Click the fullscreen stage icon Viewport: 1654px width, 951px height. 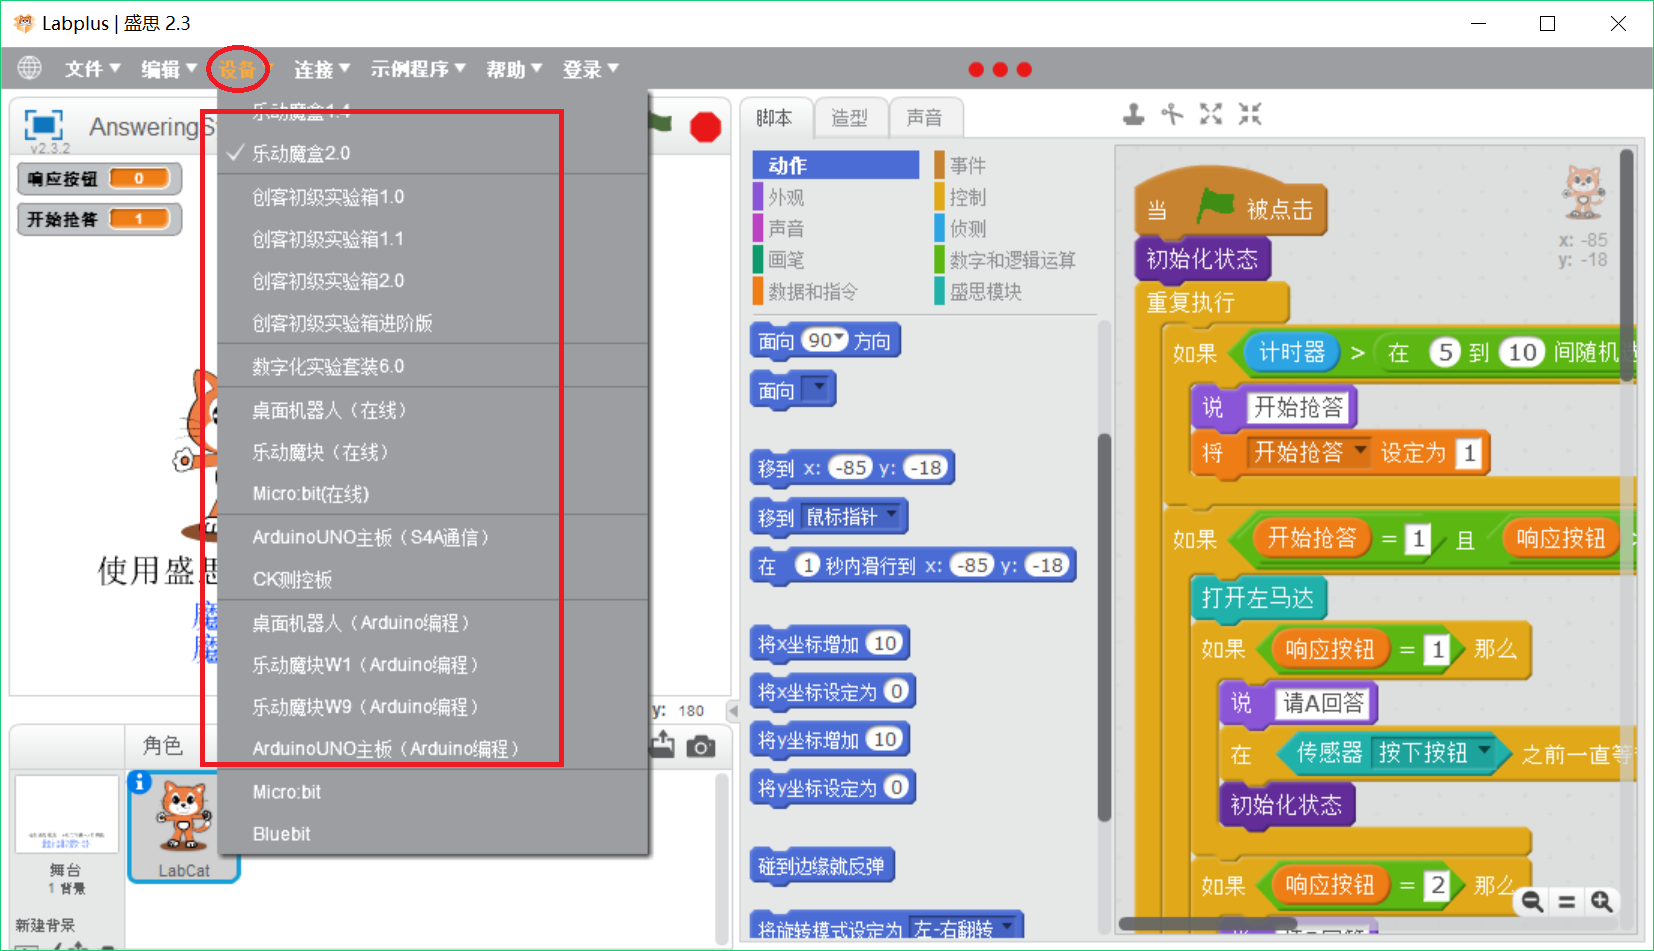click(43, 125)
